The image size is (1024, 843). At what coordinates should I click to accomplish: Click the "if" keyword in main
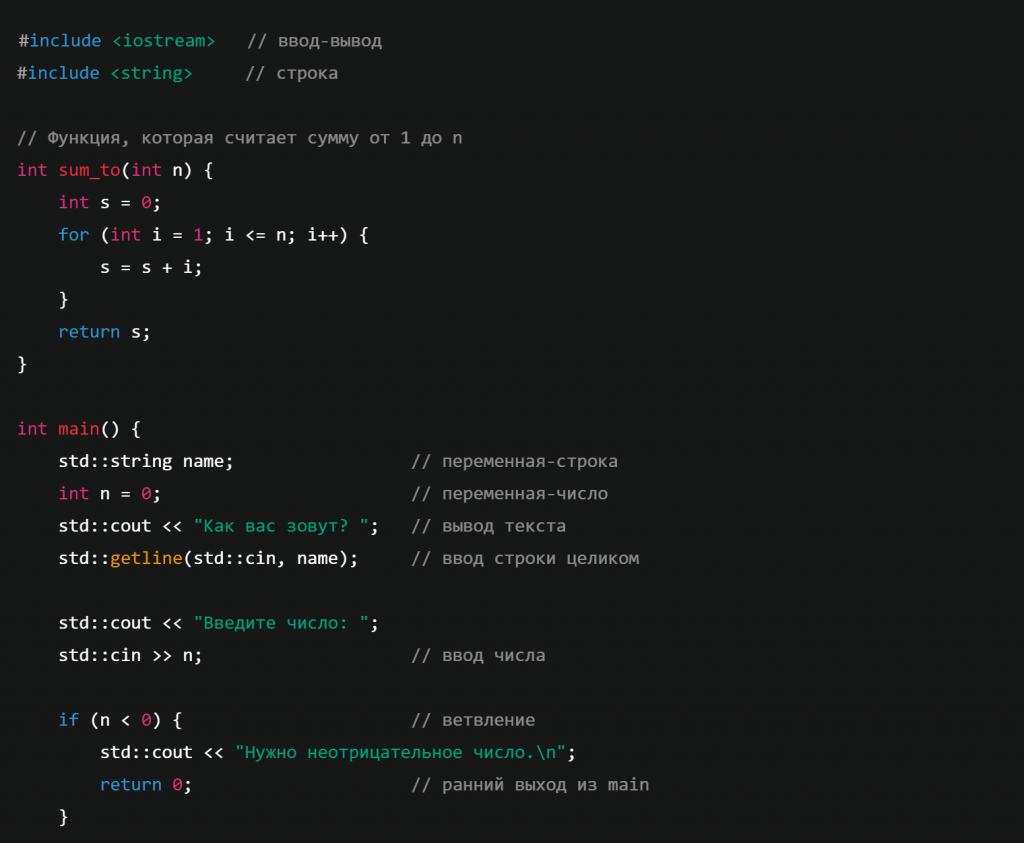click(68, 720)
